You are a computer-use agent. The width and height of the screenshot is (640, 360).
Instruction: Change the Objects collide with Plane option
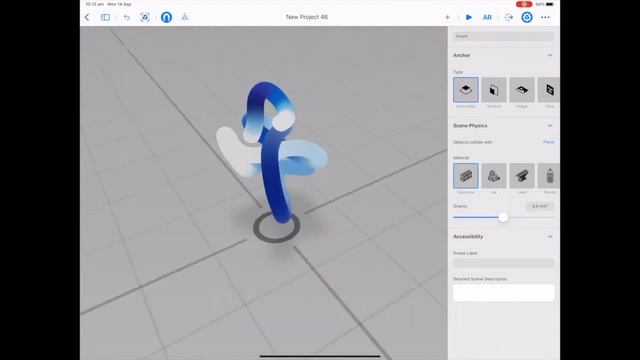pyautogui.click(x=549, y=142)
